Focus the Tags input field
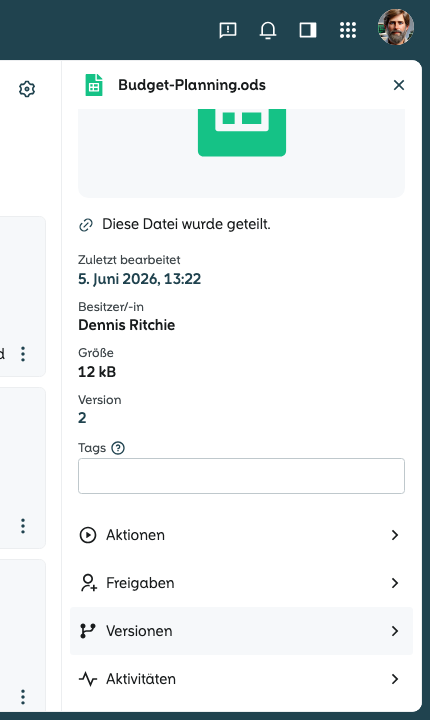The image size is (430, 720). (x=241, y=476)
